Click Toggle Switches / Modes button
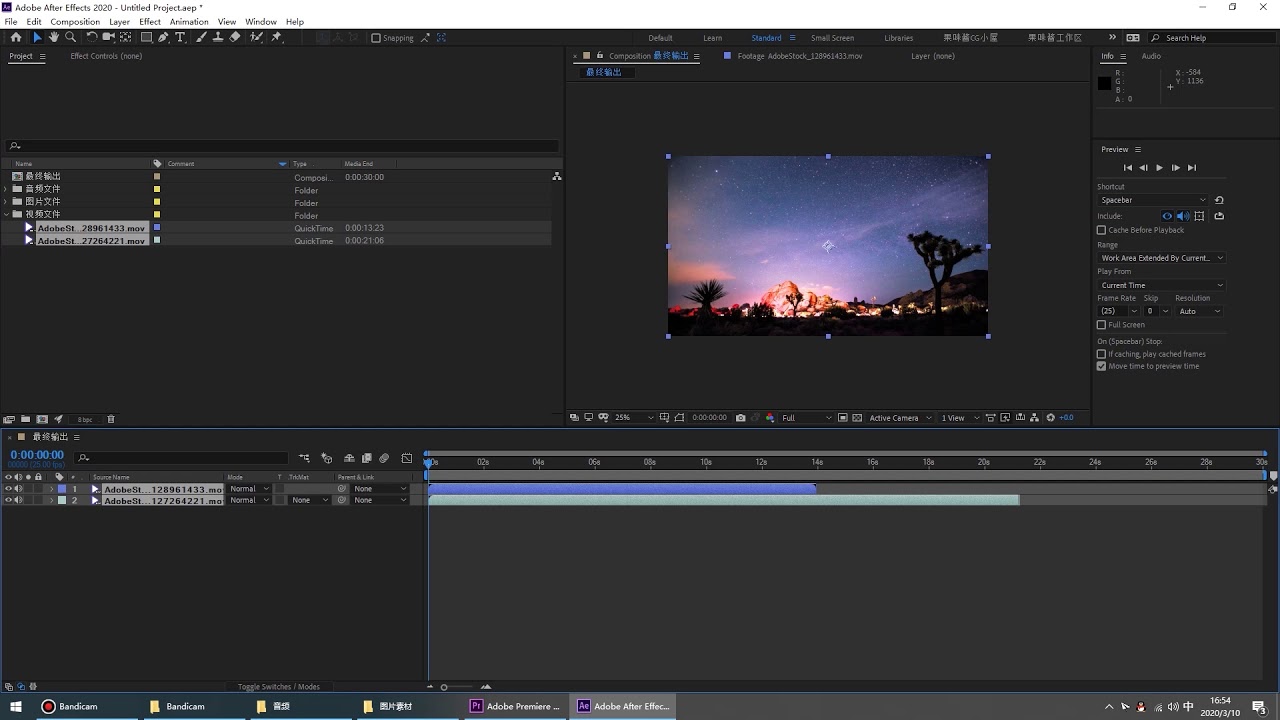Viewport: 1280px width, 720px height. [x=279, y=687]
